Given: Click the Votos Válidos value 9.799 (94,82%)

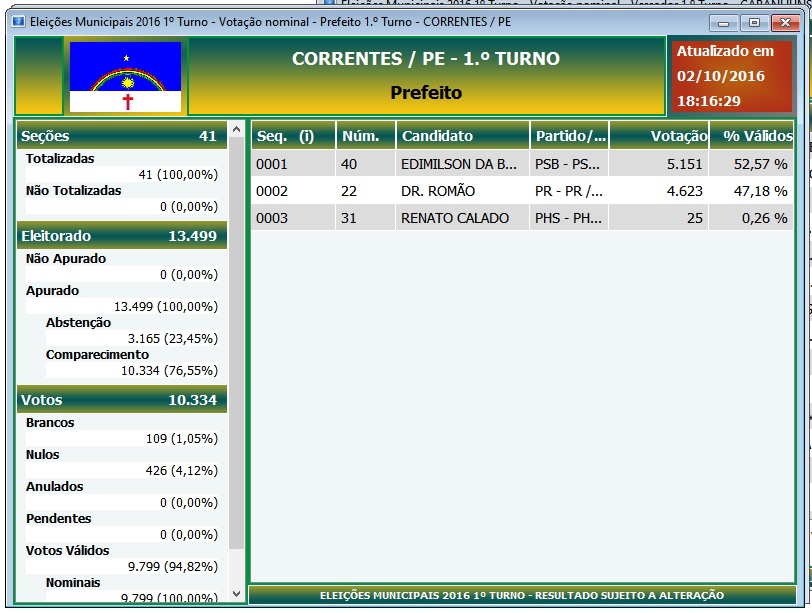Looking at the screenshot, I should click(173, 566).
